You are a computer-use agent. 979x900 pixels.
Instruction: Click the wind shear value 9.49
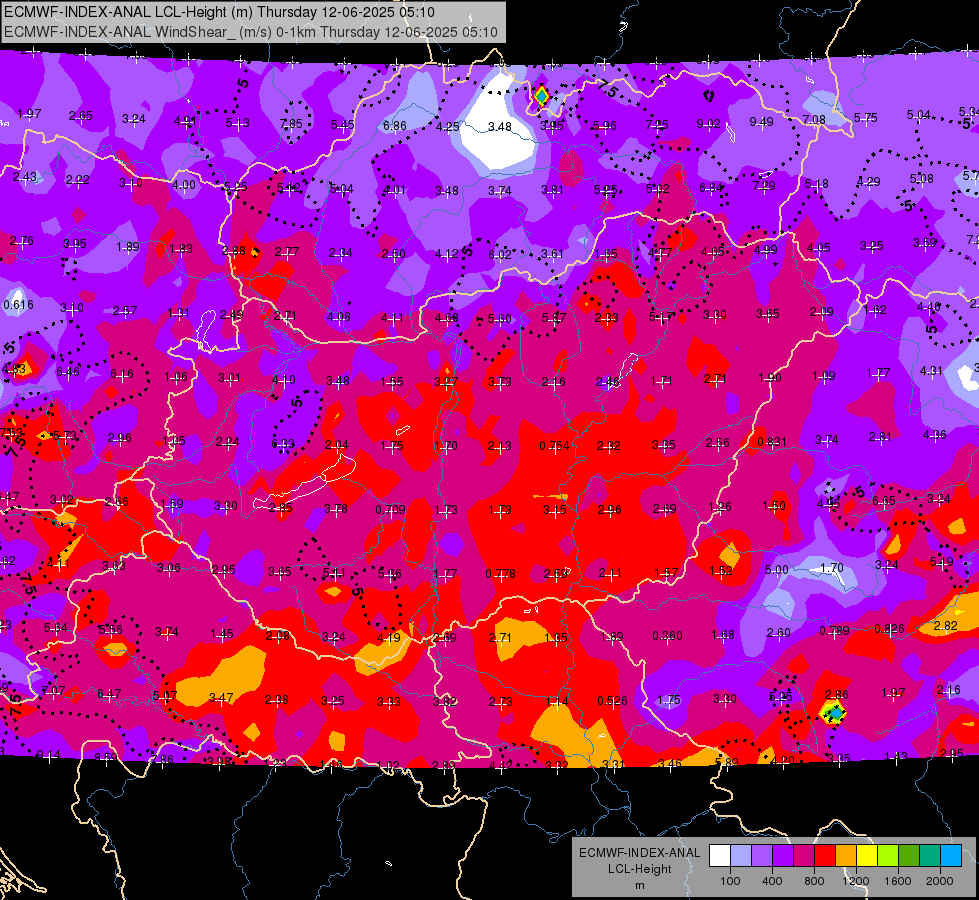point(761,122)
